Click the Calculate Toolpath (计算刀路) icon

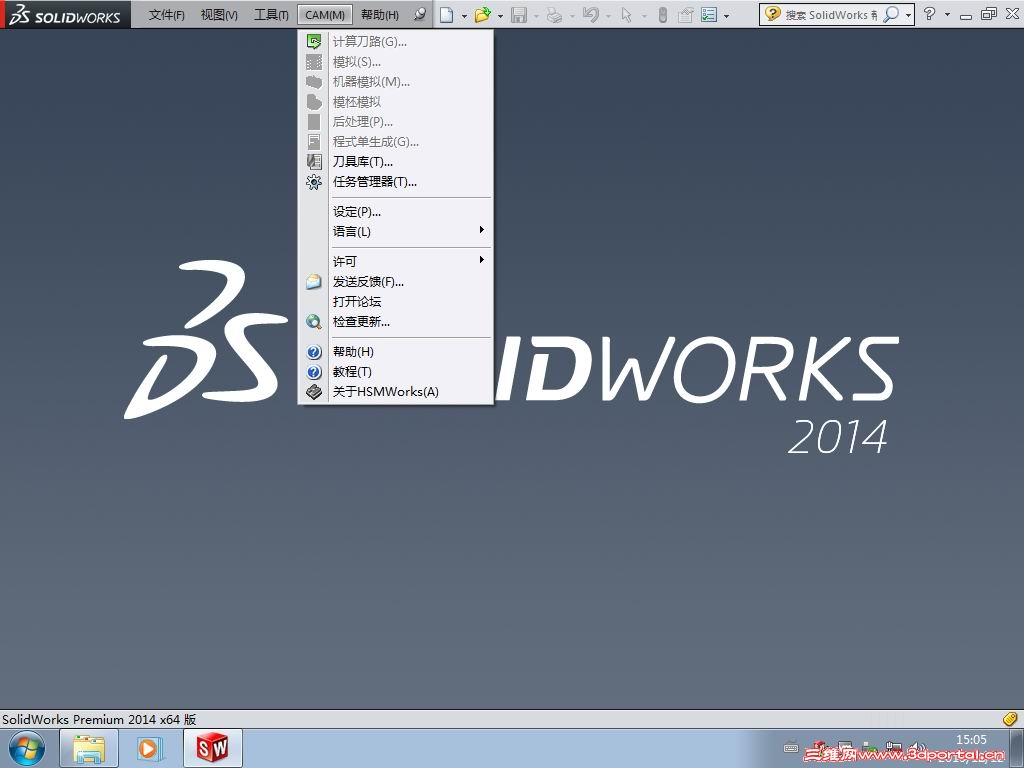(314, 42)
